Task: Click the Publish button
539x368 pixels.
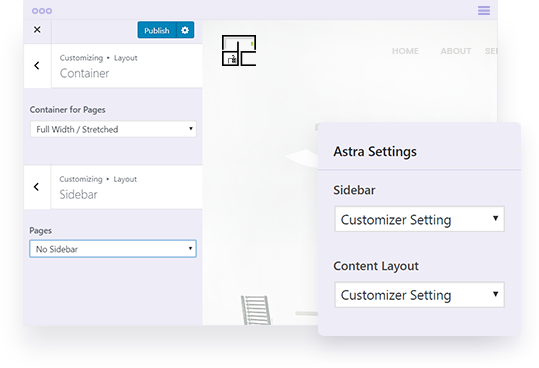Action: pyautogui.click(x=157, y=30)
